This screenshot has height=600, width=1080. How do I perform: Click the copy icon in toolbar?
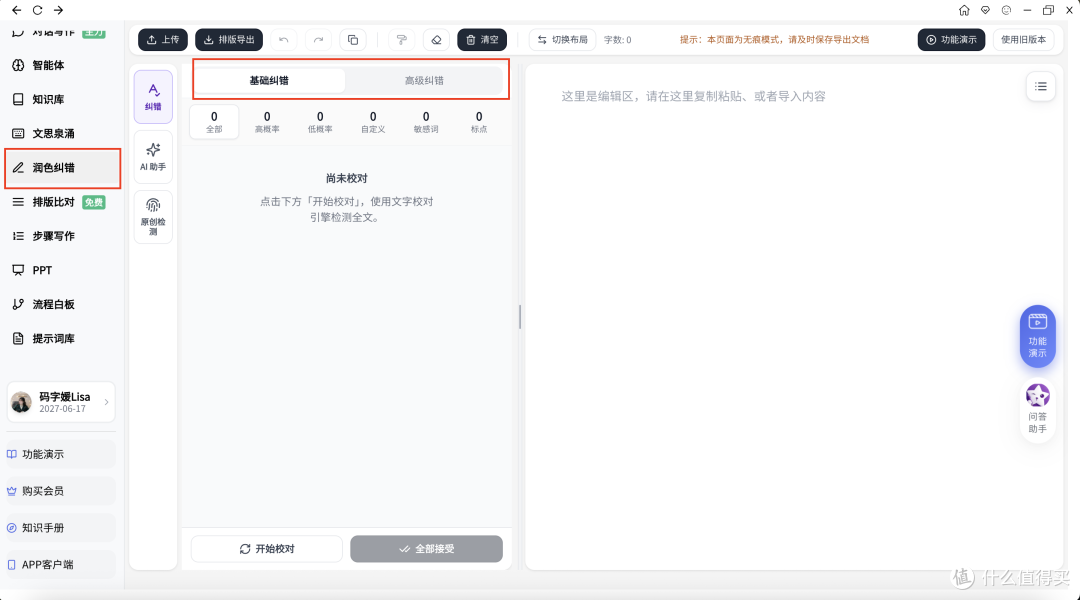tap(353, 40)
